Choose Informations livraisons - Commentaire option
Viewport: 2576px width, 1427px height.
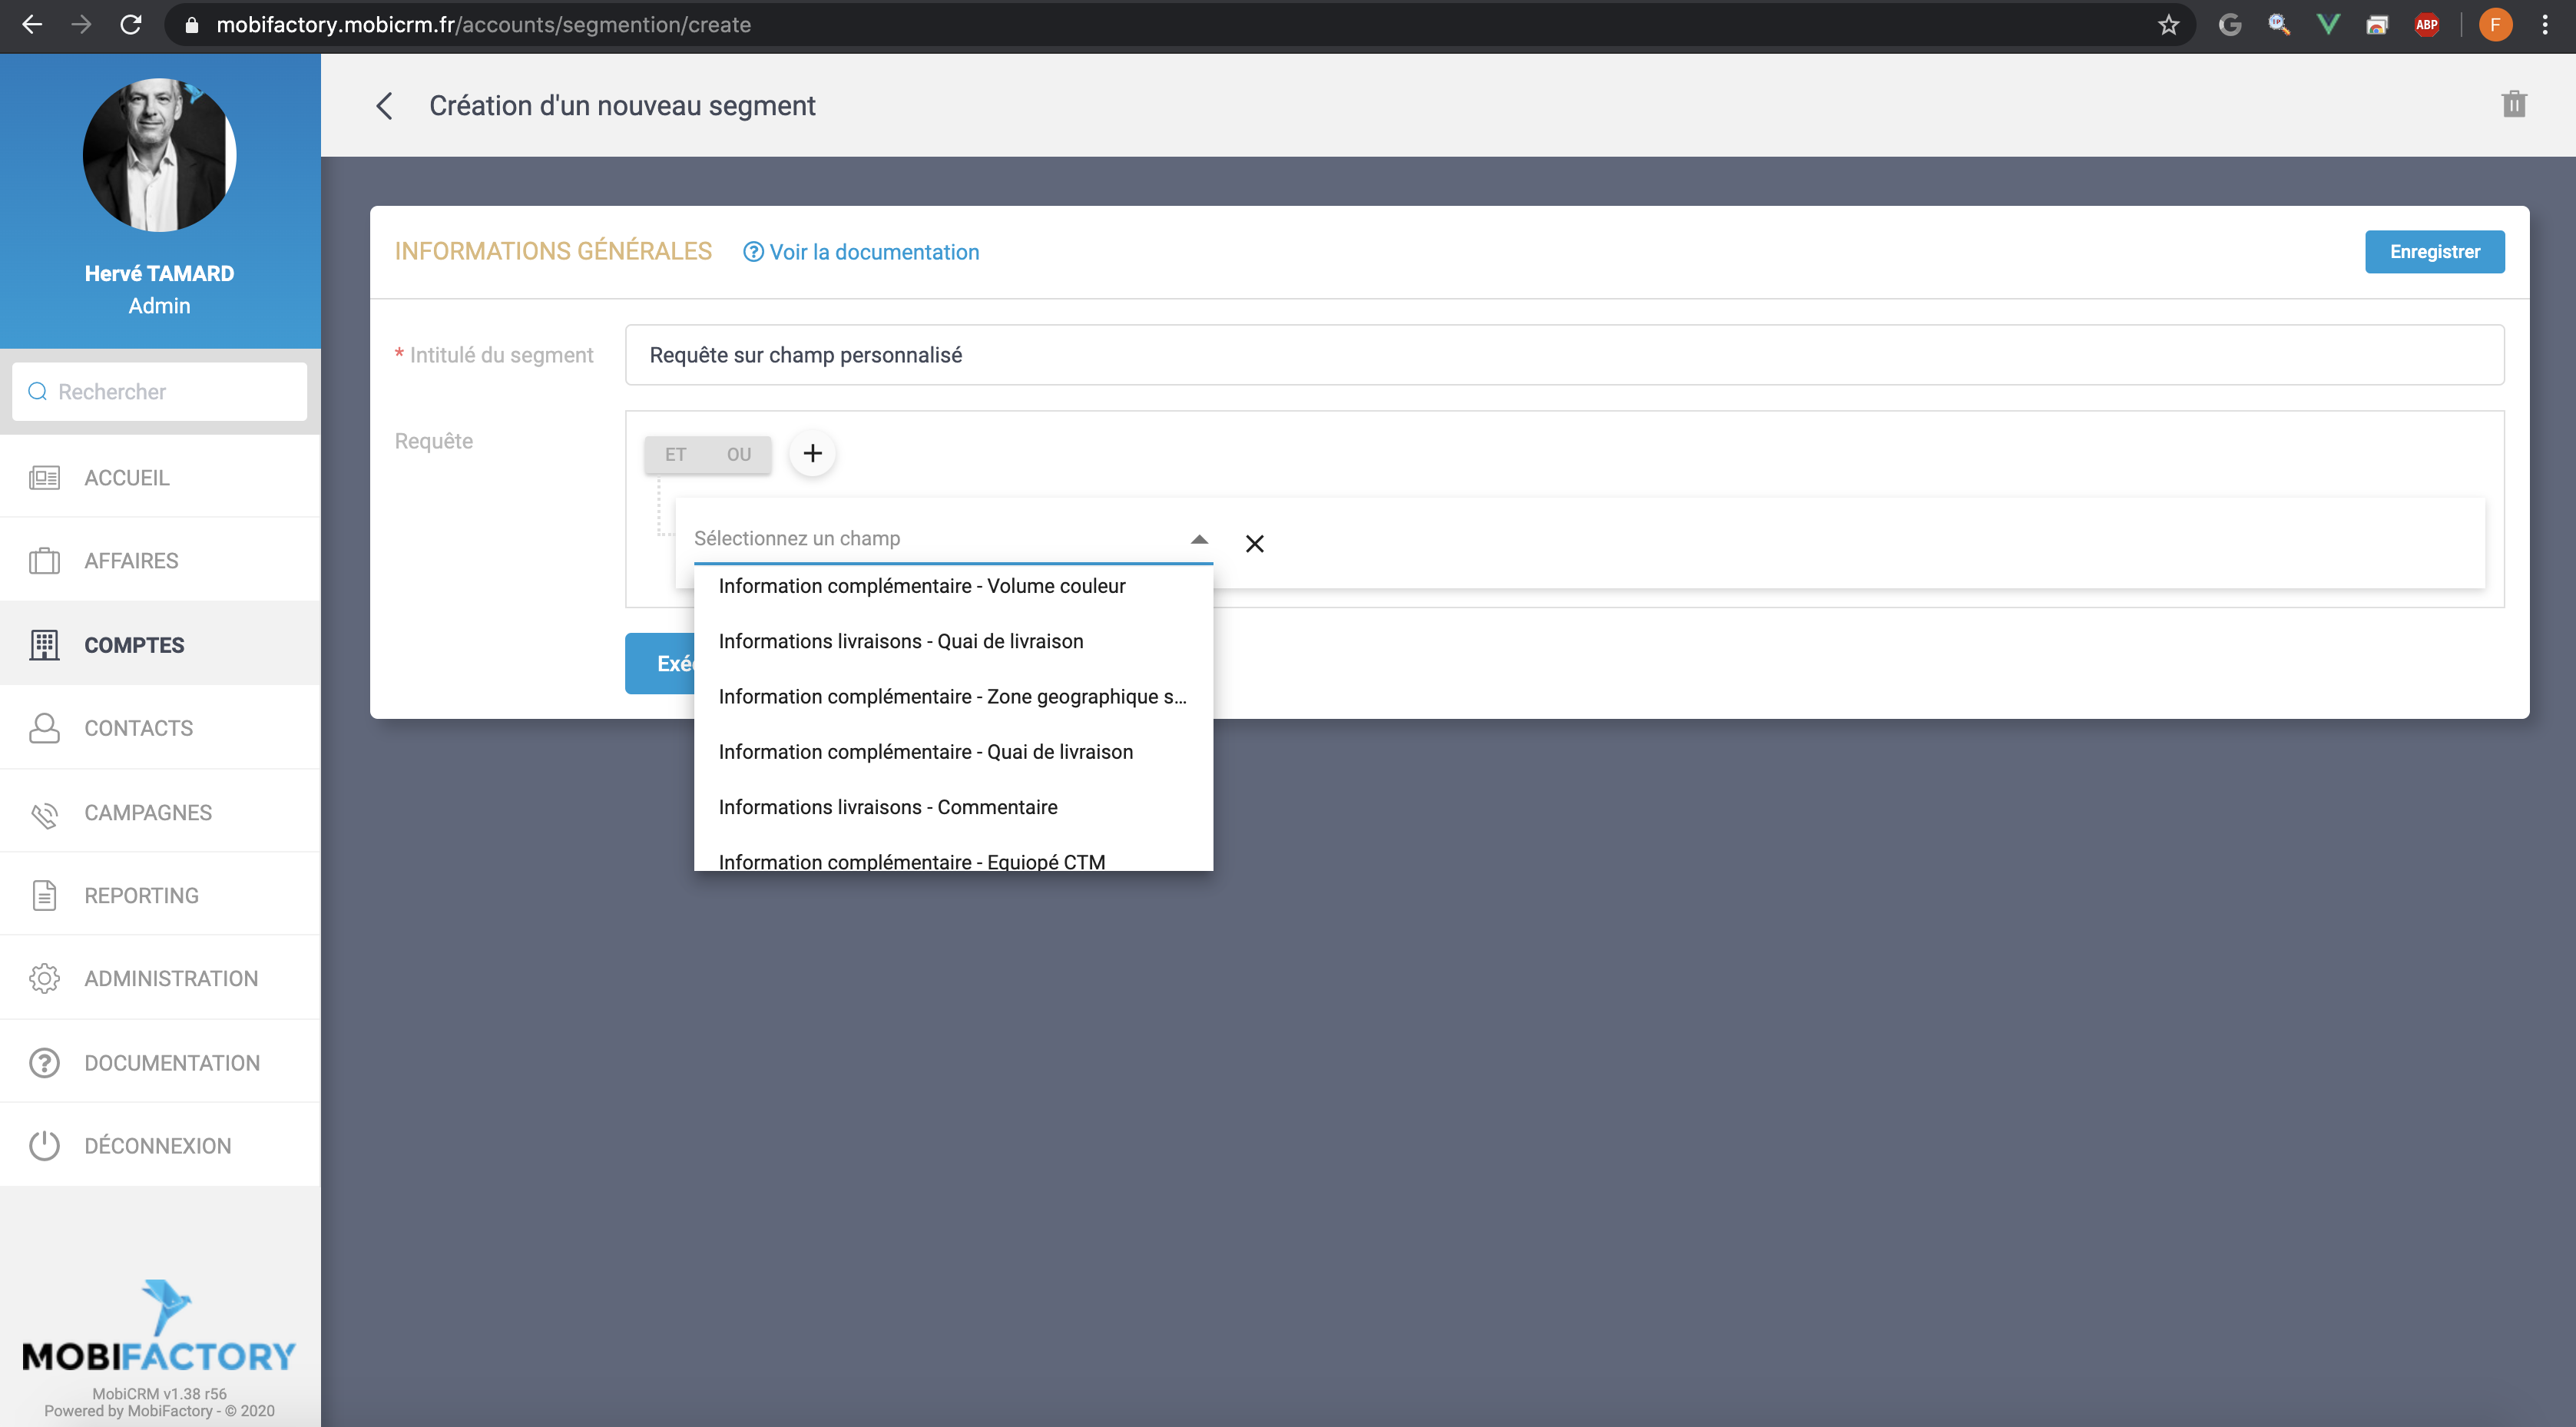887,807
